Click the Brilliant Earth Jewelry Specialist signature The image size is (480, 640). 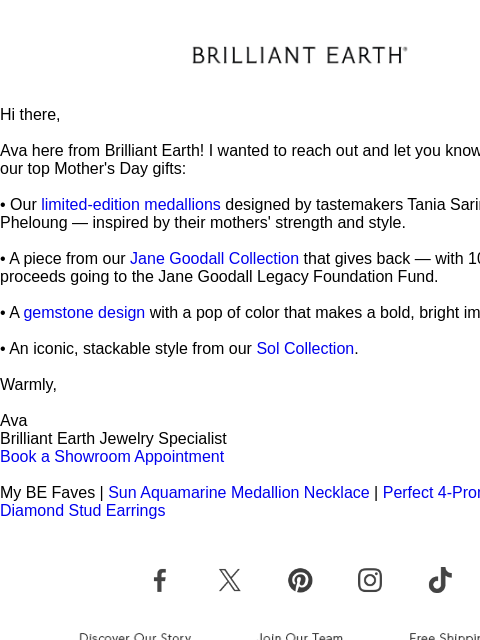113,438
